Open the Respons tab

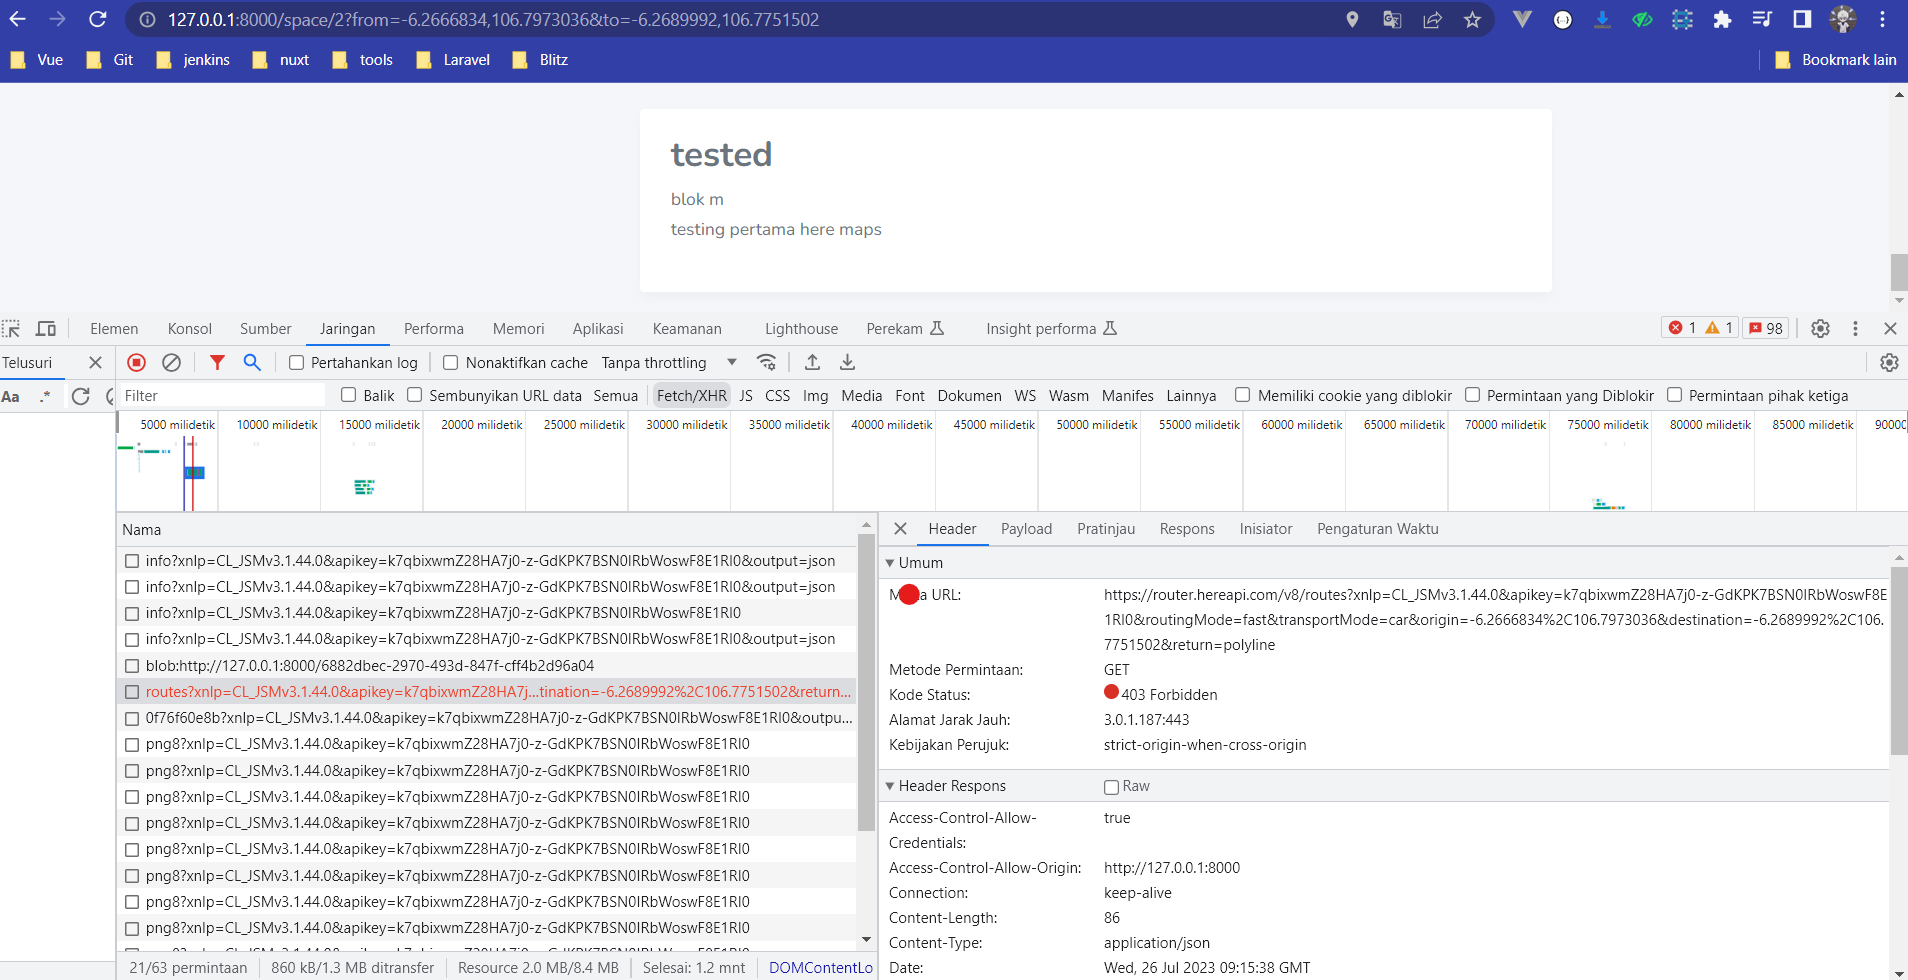coord(1187,529)
